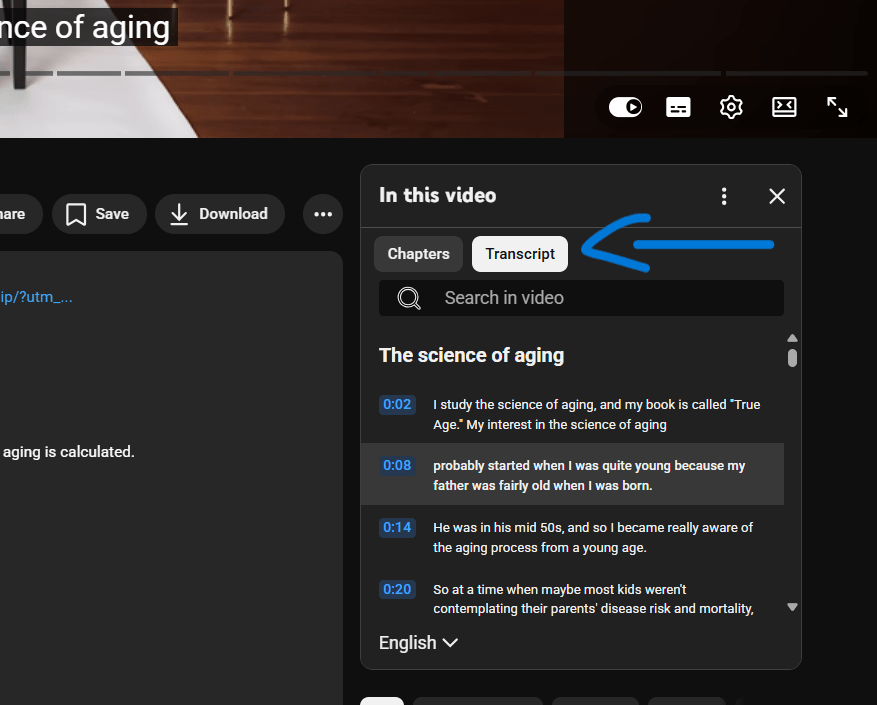Save the video to a playlist
Image resolution: width=877 pixels, height=705 pixels.
[98, 214]
